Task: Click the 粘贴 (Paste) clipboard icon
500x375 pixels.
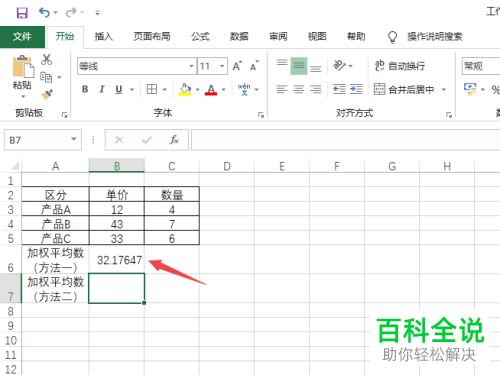Action: click(23, 66)
